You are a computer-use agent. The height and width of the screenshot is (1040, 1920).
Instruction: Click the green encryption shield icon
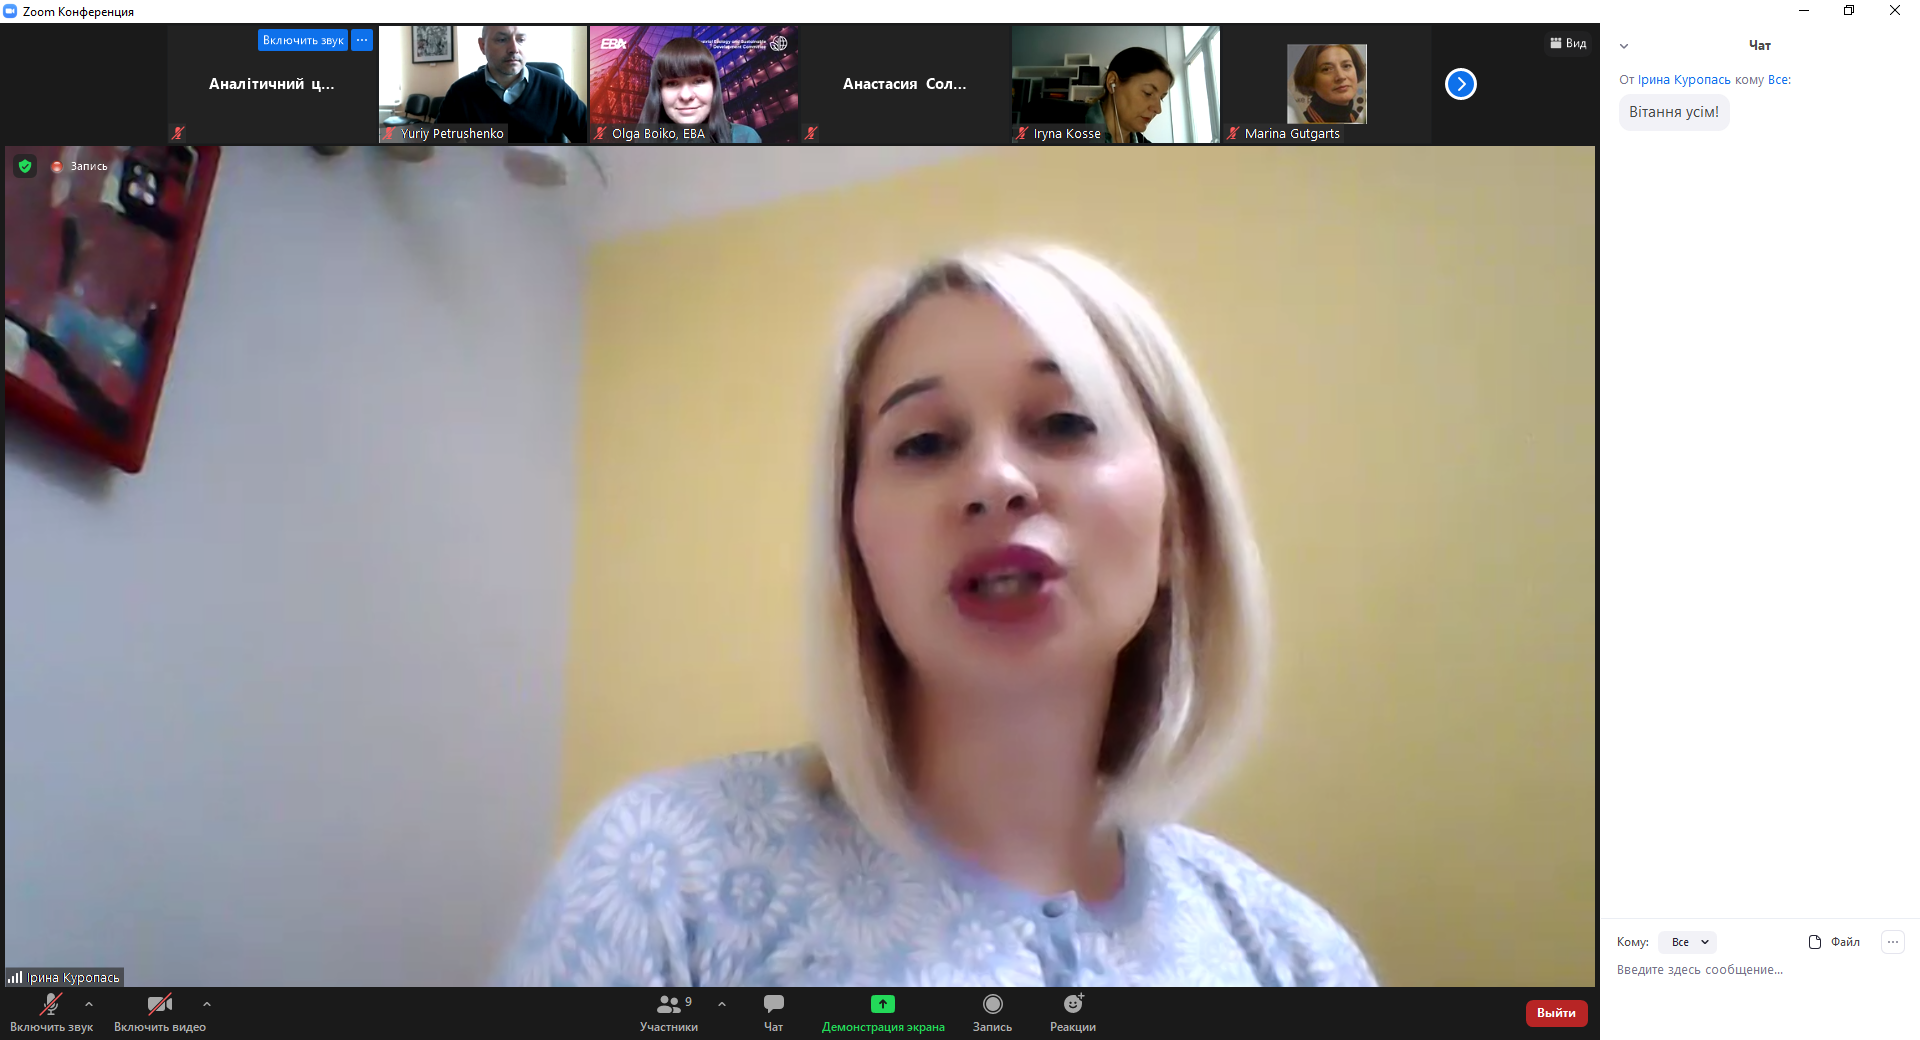coord(25,166)
